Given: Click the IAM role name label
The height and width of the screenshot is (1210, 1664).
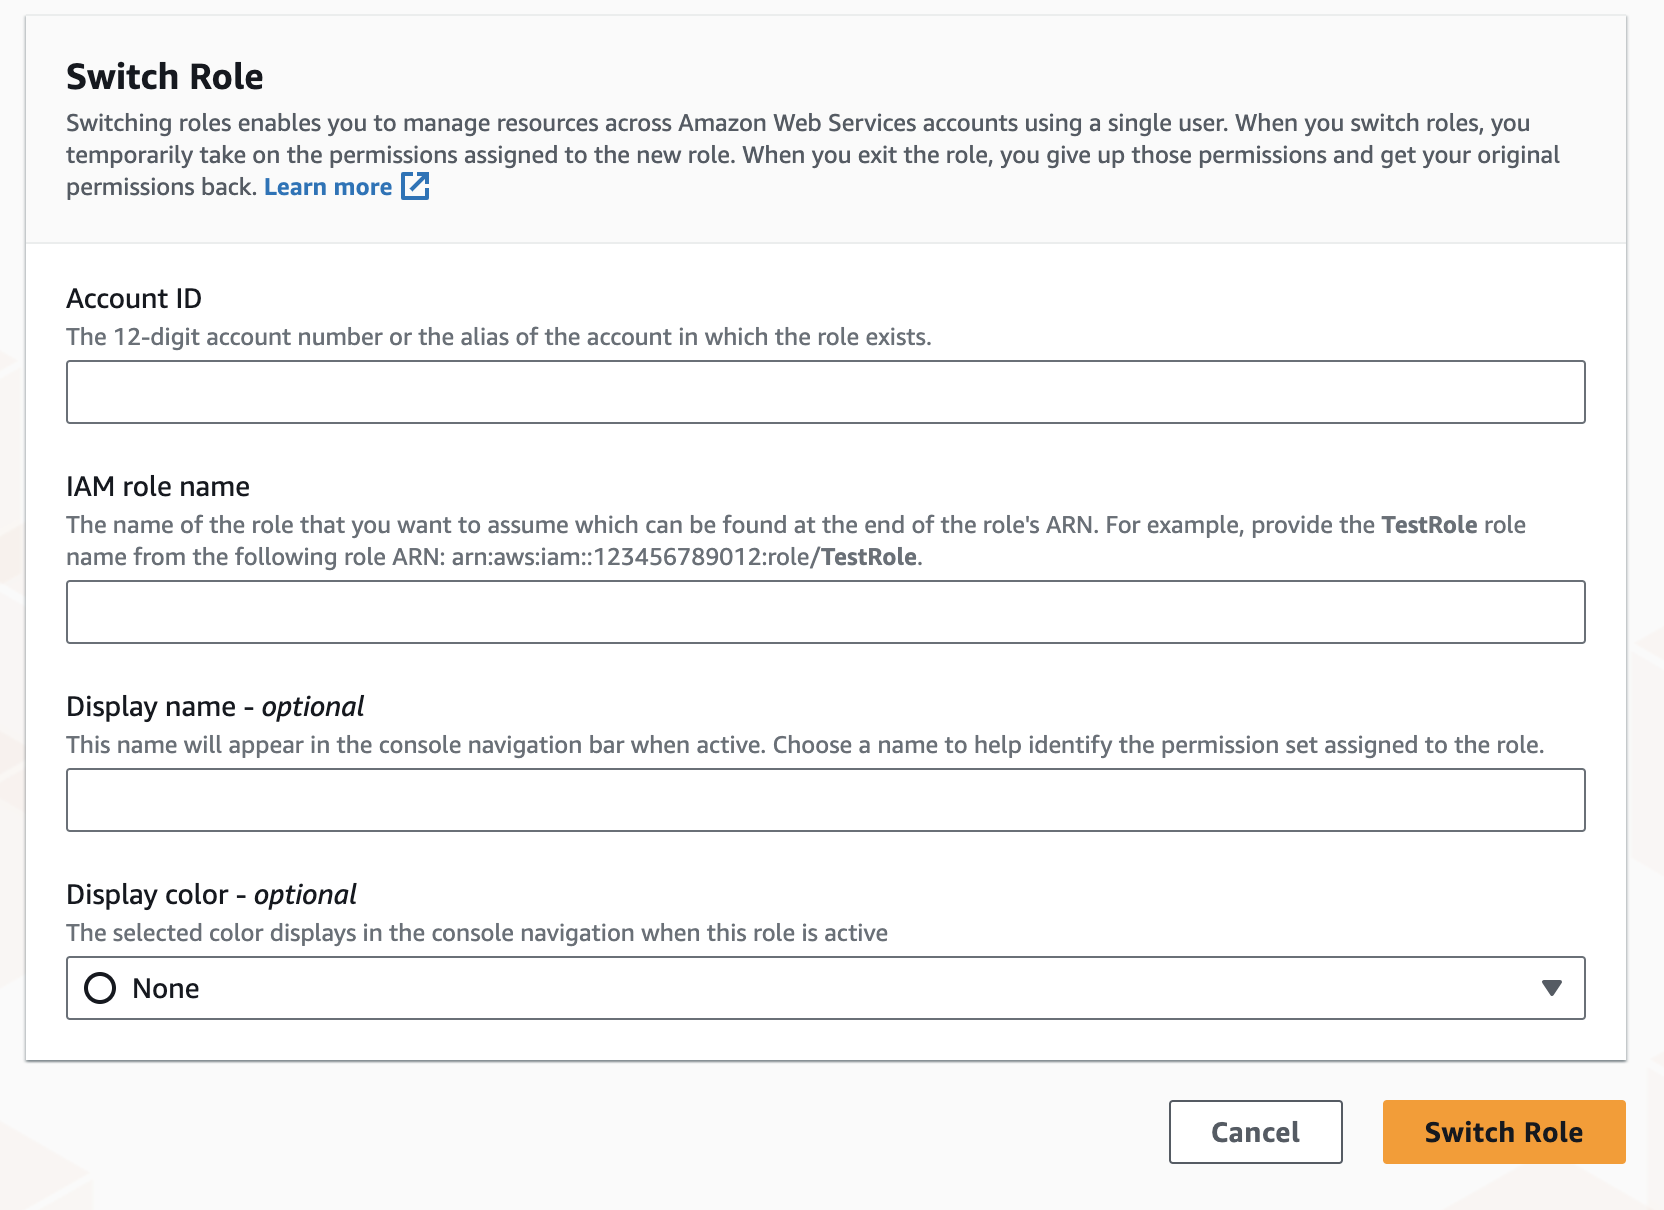Looking at the screenshot, I should click(158, 486).
